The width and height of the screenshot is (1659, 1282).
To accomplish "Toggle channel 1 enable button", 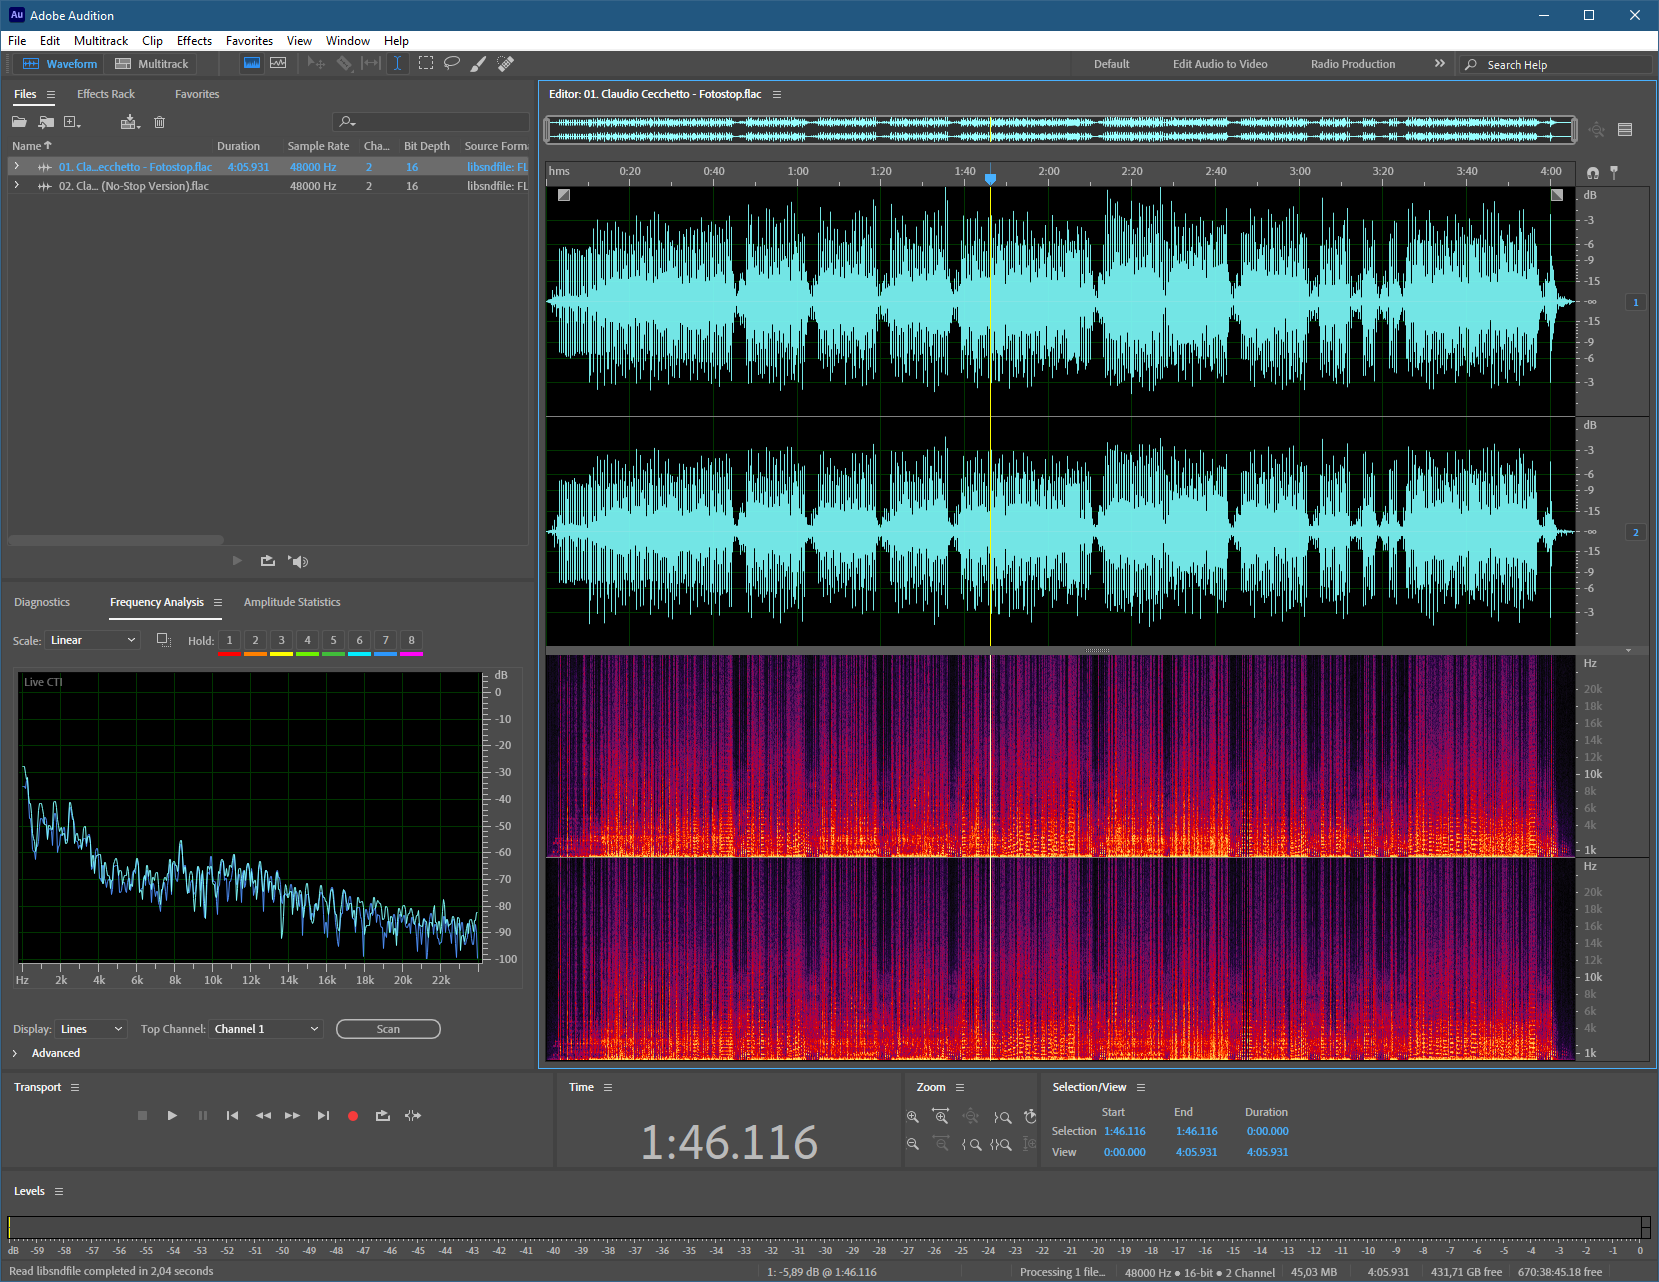I will (x=1636, y=302).
